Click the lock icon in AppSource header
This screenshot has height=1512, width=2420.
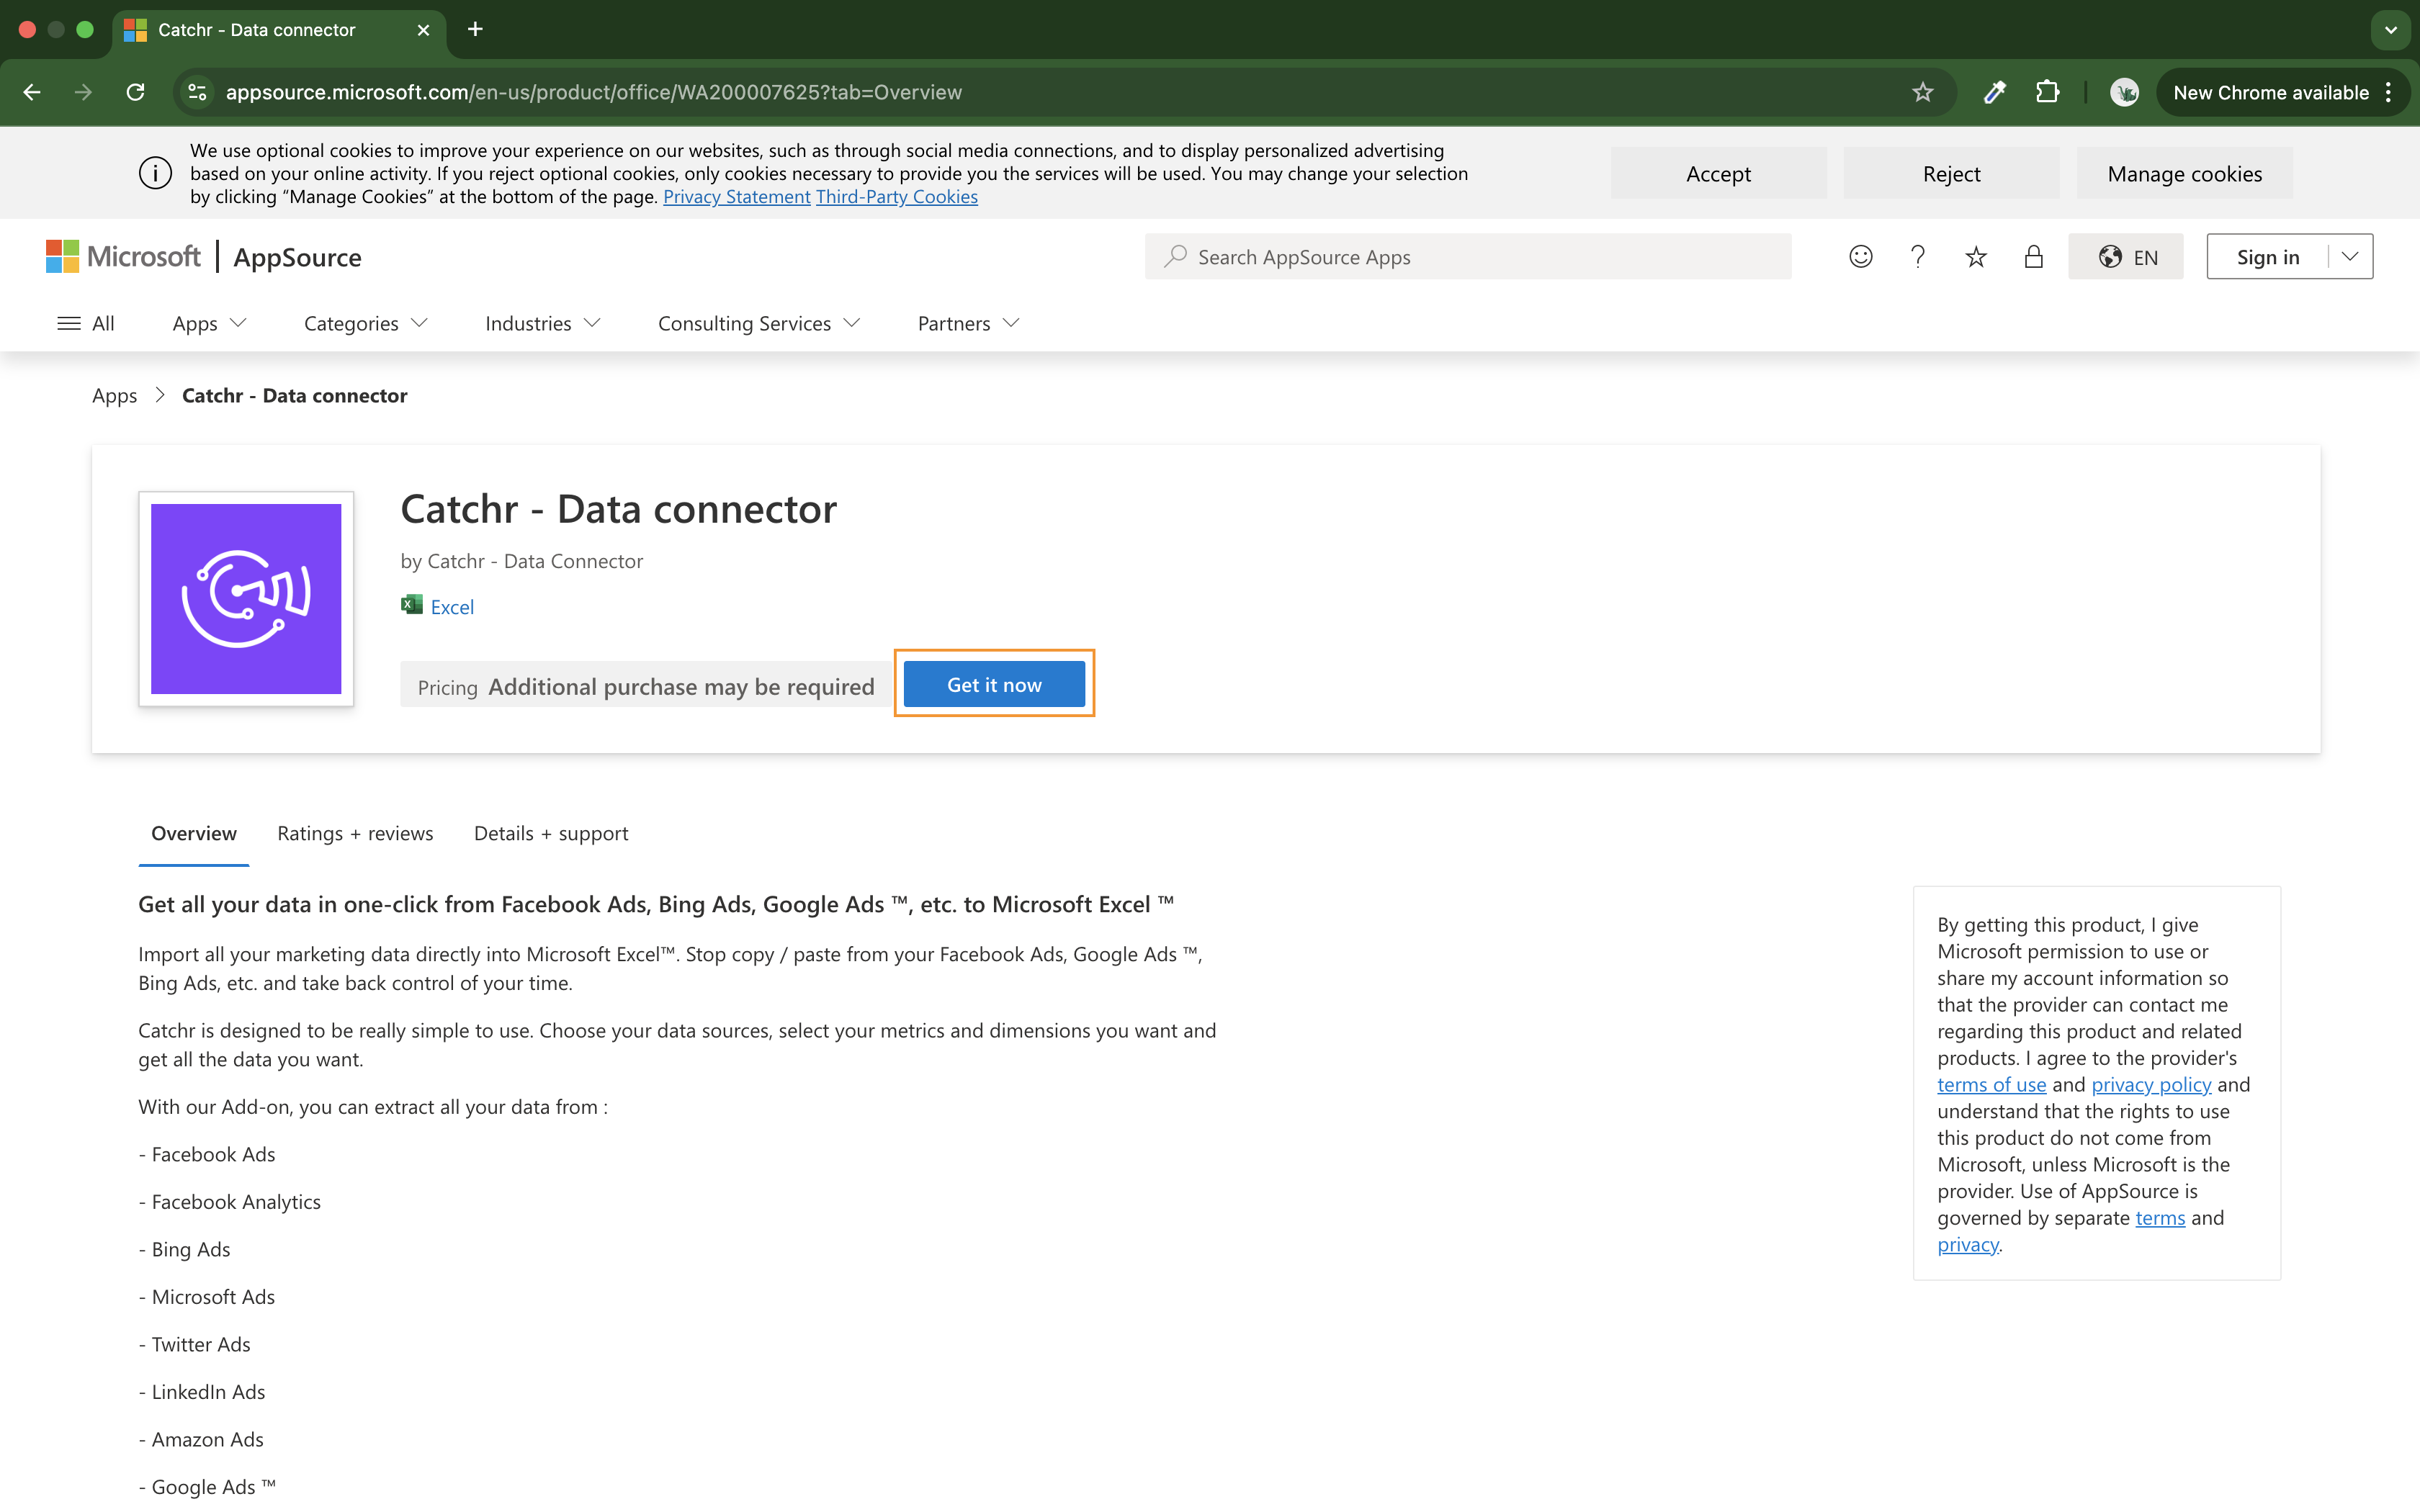click(x=2033, y=257)
